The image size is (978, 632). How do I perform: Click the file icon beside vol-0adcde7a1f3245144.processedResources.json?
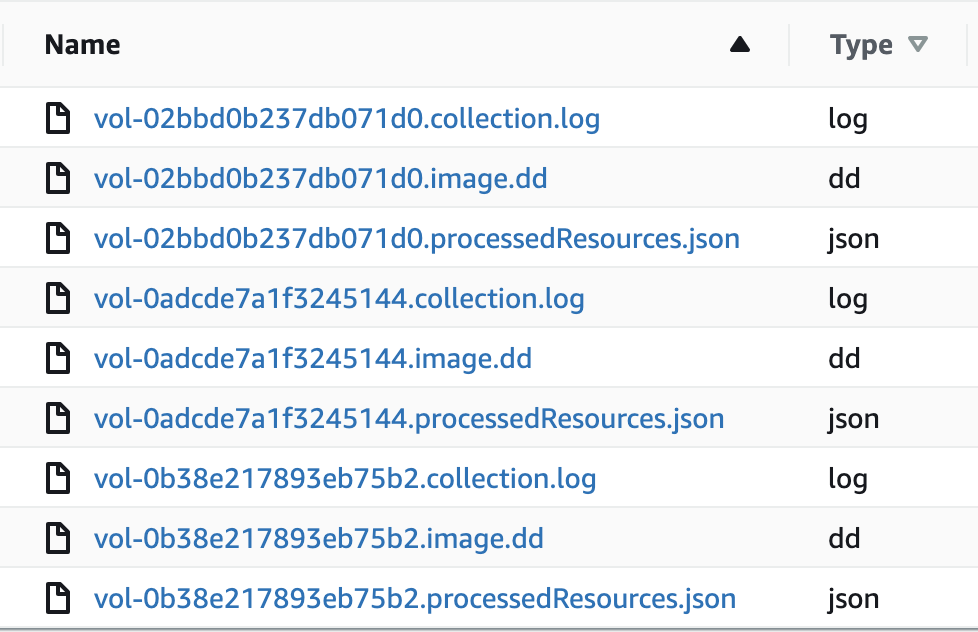58,418
